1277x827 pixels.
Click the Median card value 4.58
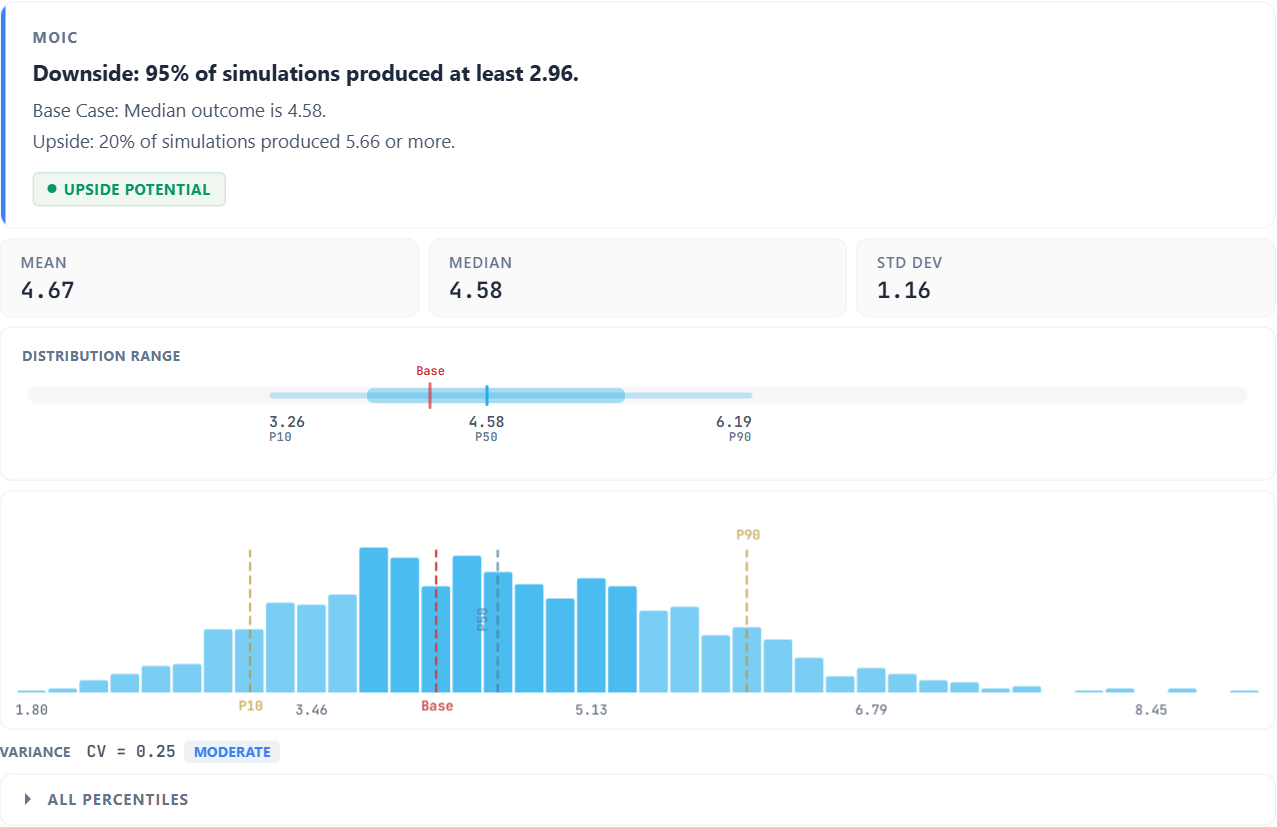(x=476, y=291)
